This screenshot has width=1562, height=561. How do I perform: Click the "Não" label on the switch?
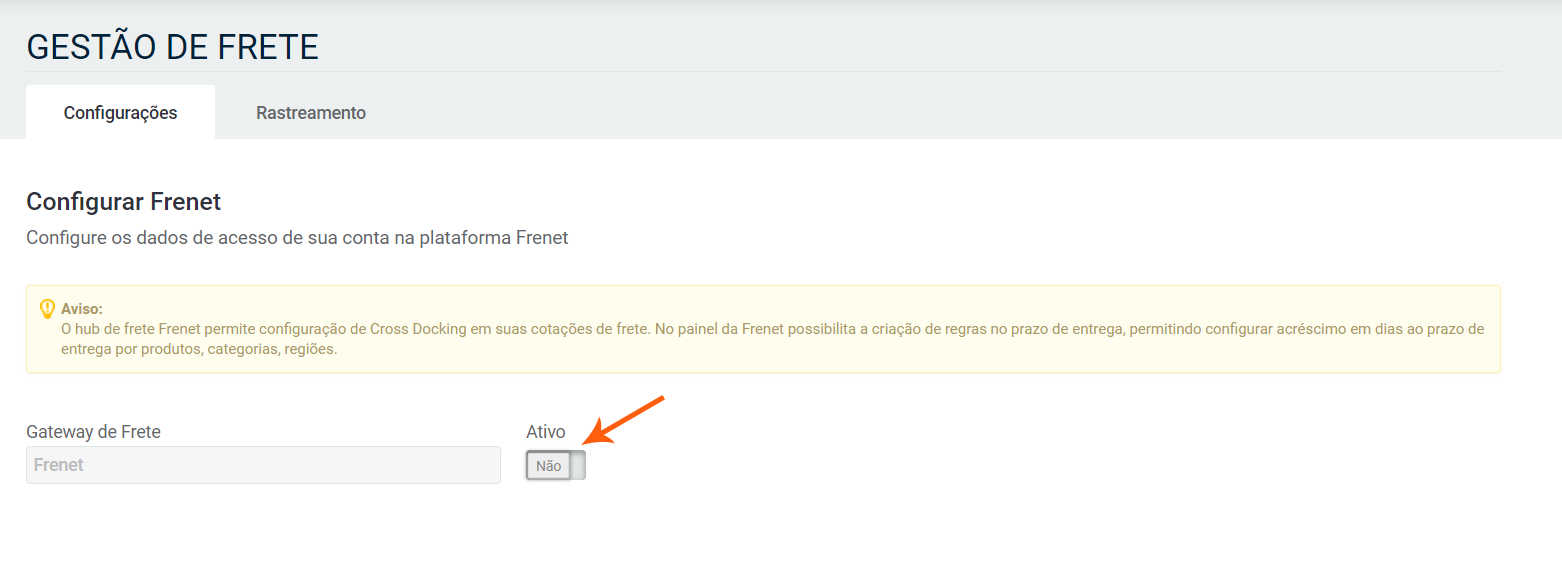[x=548, y=466]
